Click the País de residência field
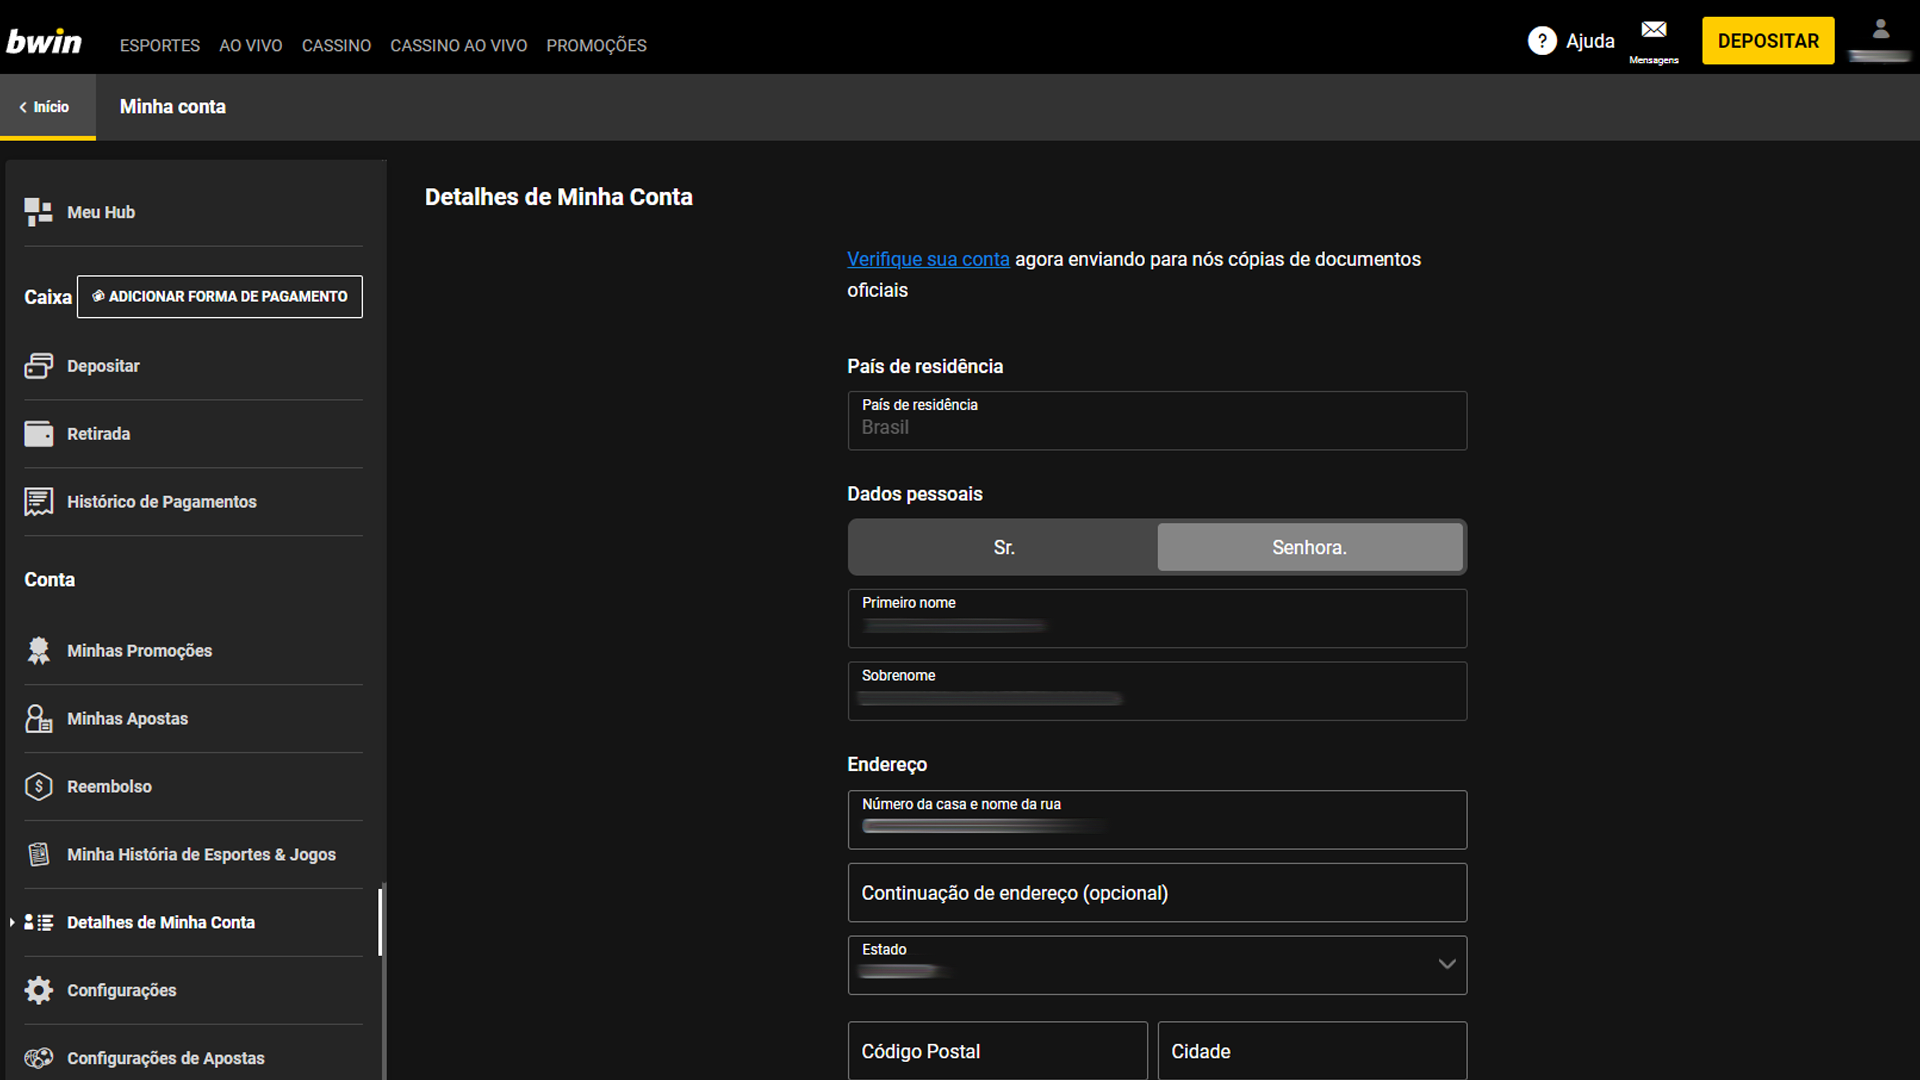 1157,421
